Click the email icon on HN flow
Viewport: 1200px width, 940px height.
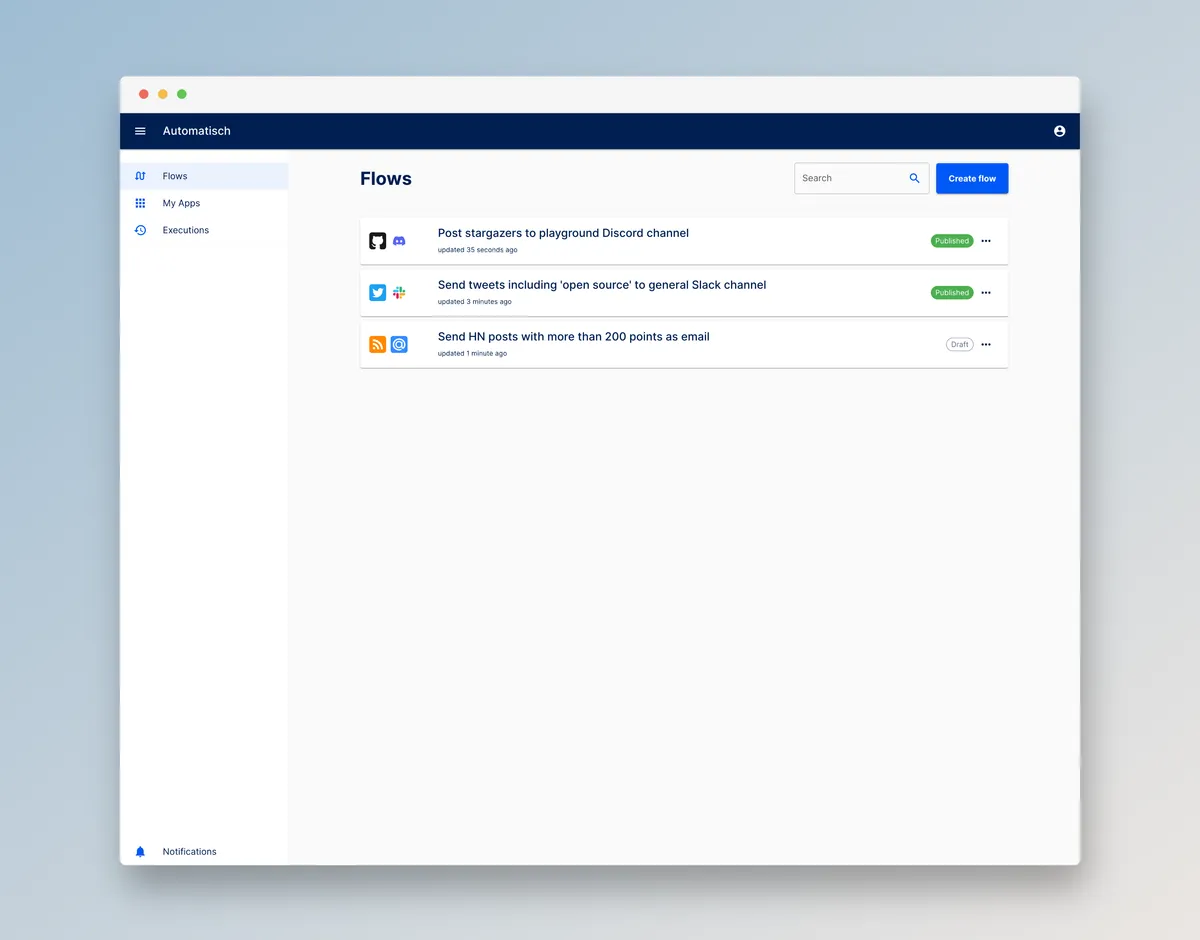[x=399, y=345]
